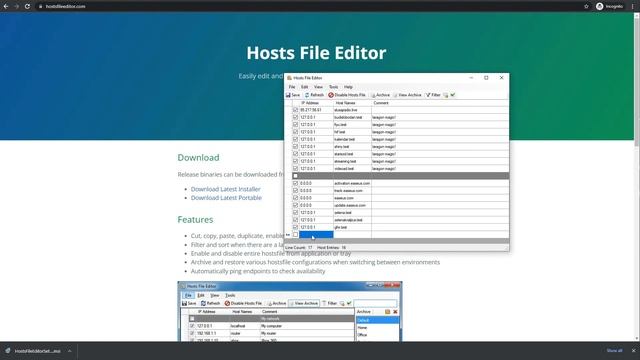Viewport: 640px width, 360px height.
Task: Click the browser forward arrow
Action: tap(16, 6)
